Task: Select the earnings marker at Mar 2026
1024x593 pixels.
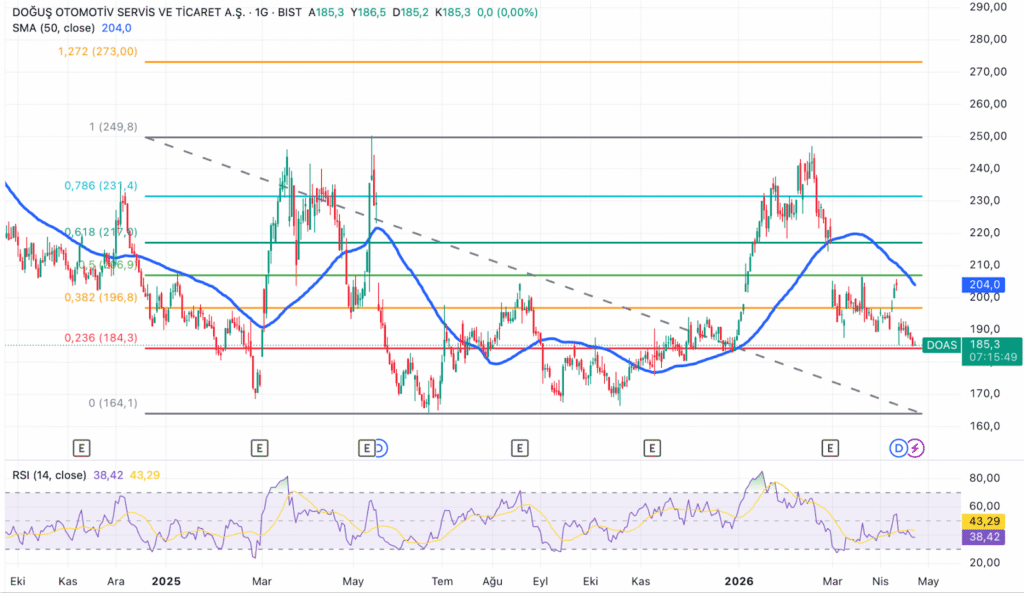Action: point(829,448)
